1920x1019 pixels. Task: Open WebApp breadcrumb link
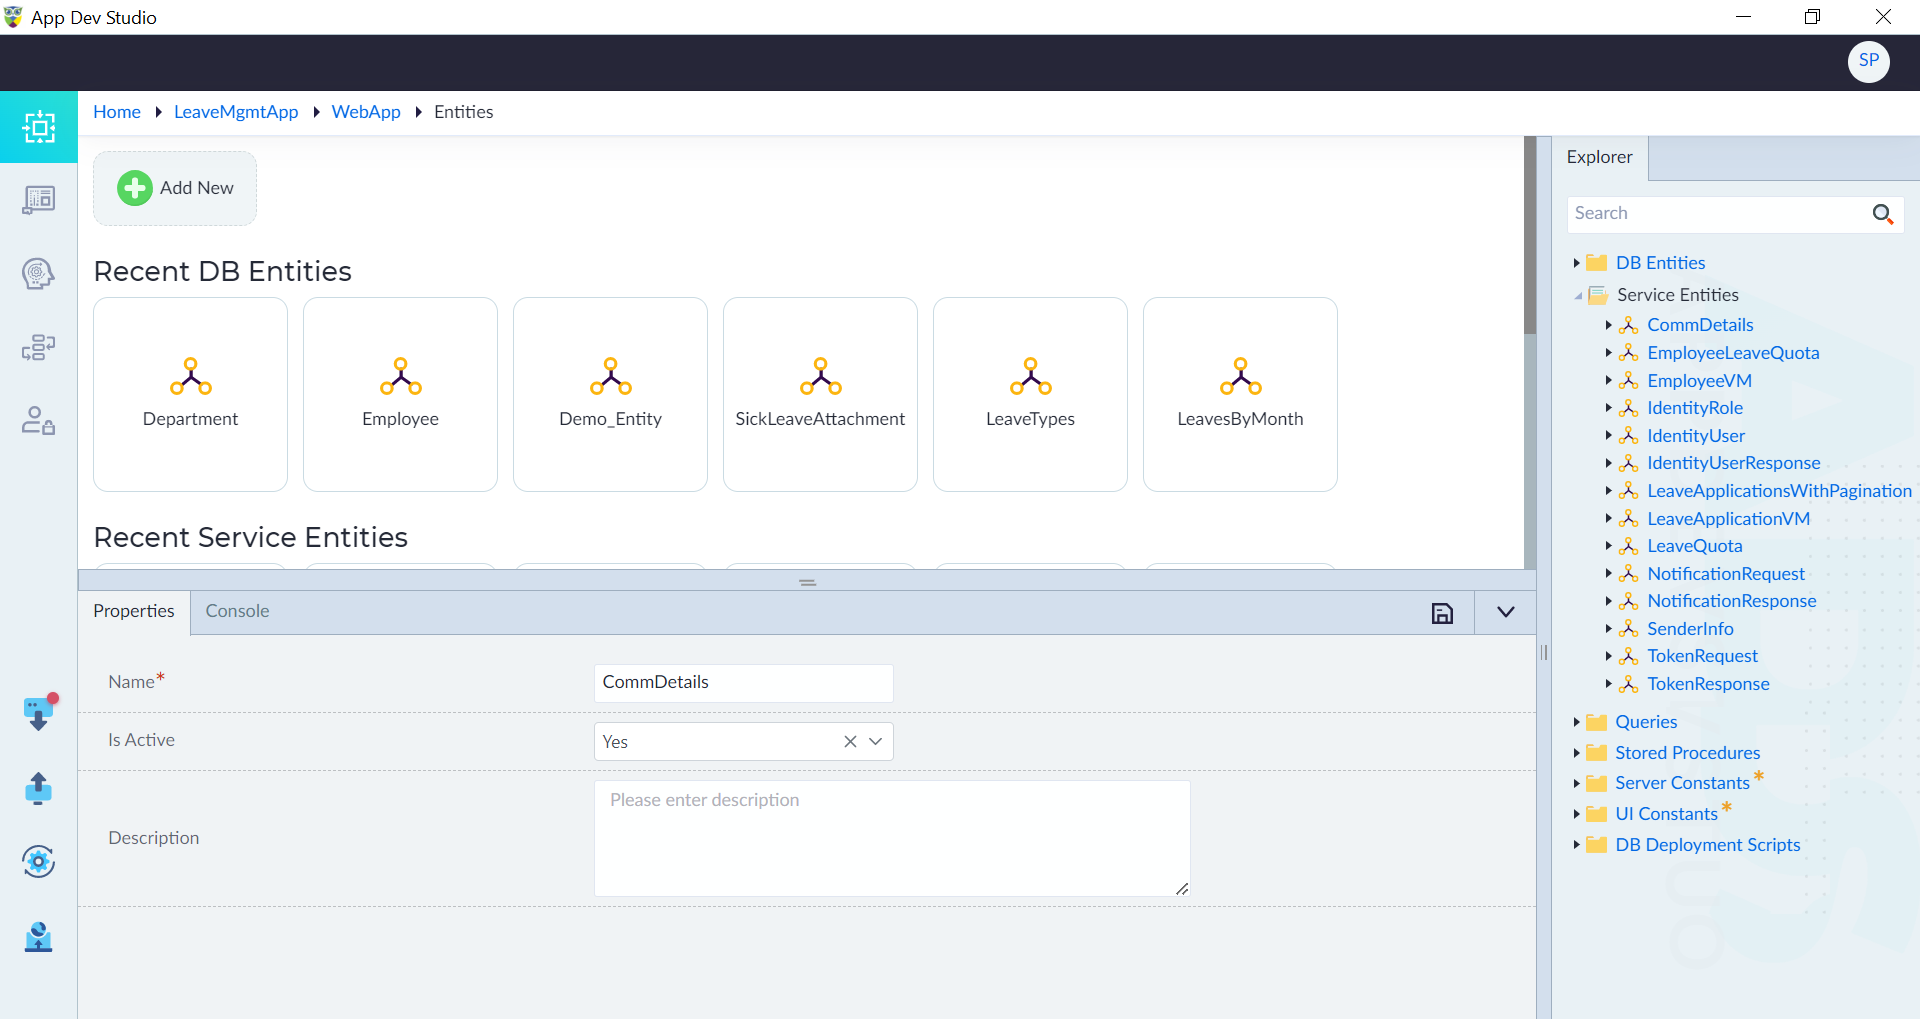click(366, 112)
